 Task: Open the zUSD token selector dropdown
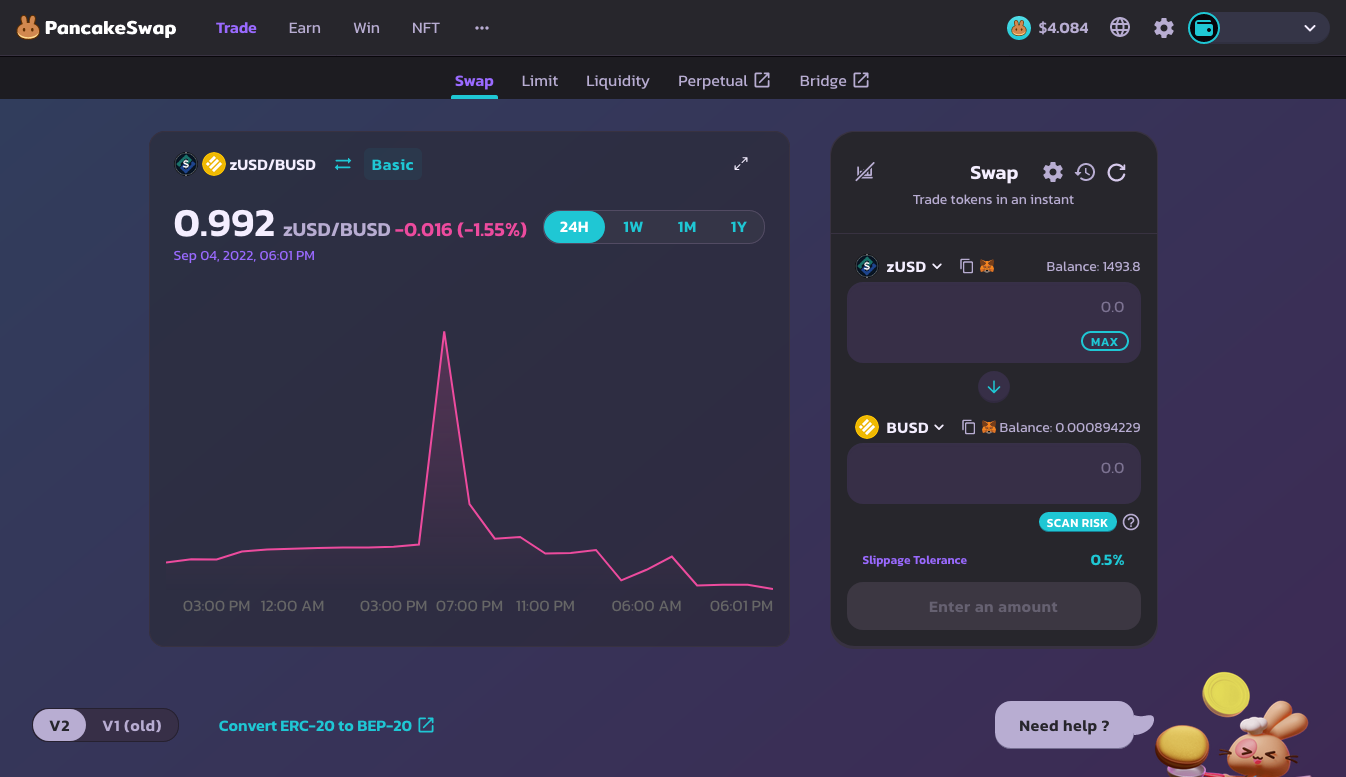pyautogui.click(x=913, y=266)
